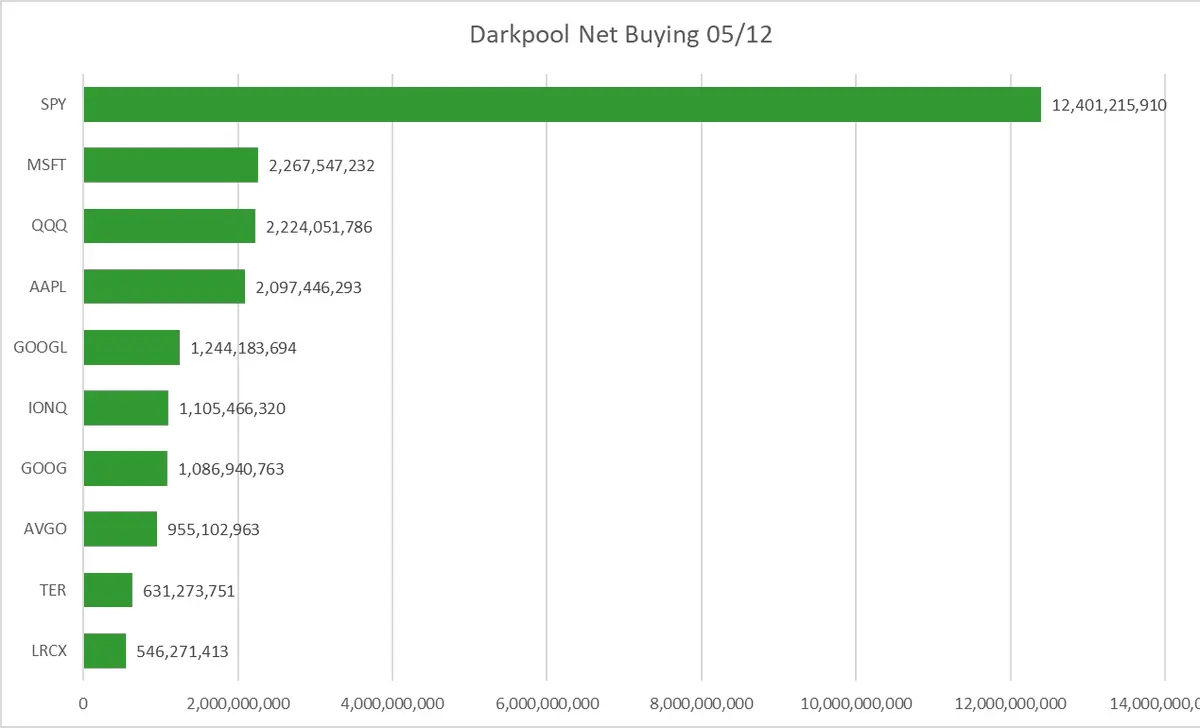Click the QQQ axis label
Image resolution: width=1200 pixels, height=728 pixels.
(x=50, y=226)
